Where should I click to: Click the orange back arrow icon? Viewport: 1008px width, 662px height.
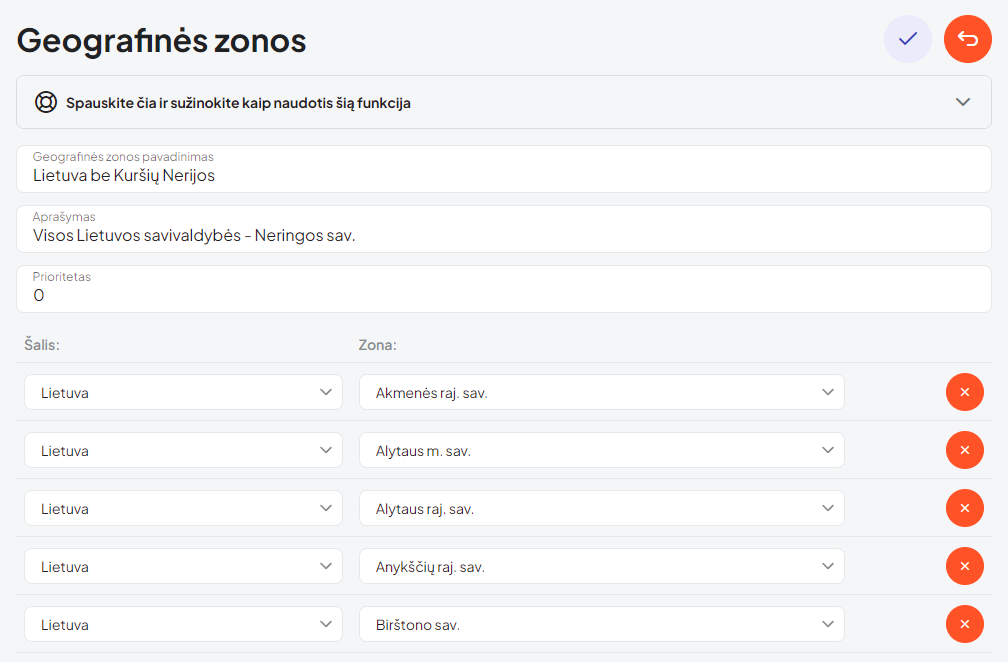click(x=967, y=39)
